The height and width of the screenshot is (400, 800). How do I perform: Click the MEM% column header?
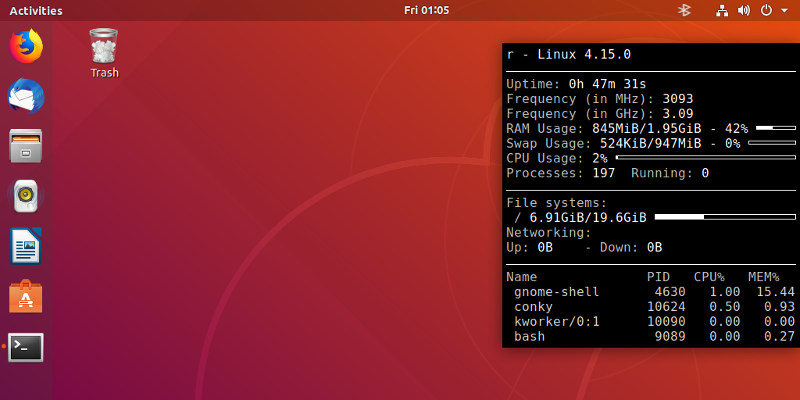pos(764,277)
